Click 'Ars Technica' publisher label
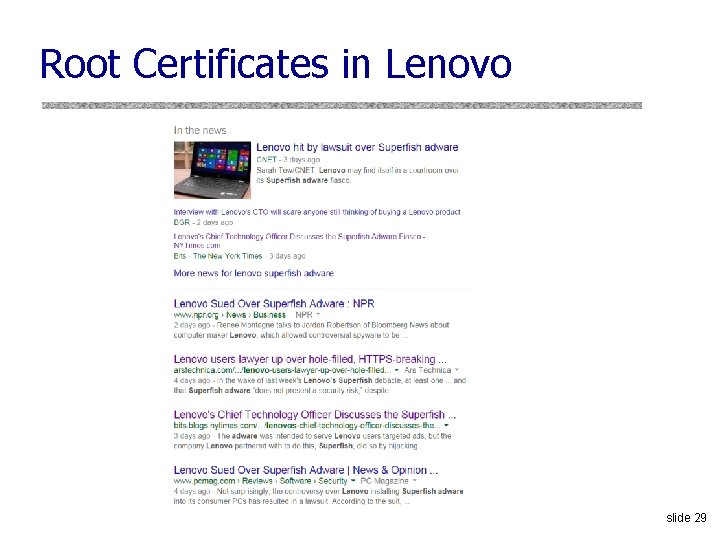The width and height of the screenshot is (720, 540). pos(428,370)
